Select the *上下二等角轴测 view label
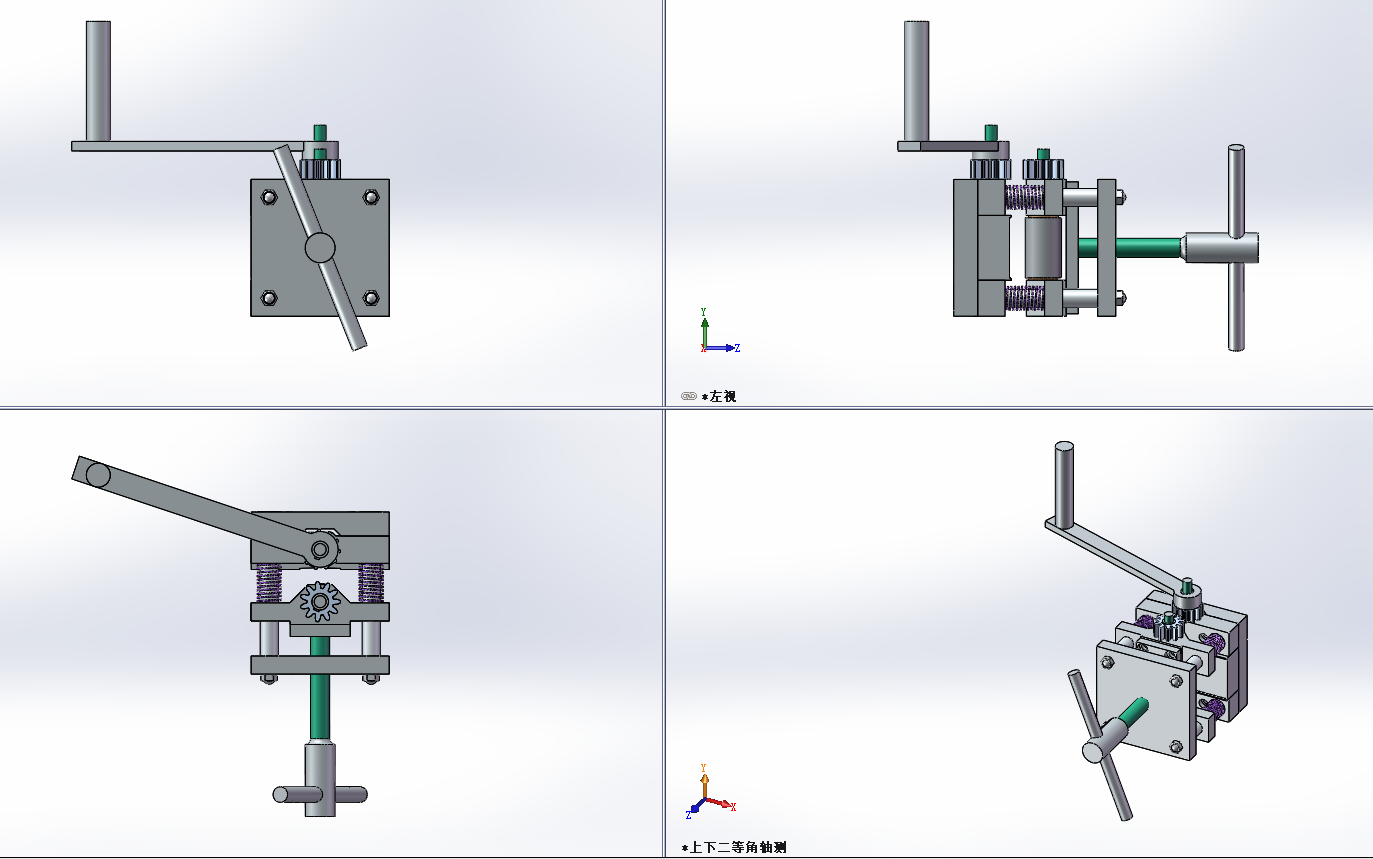1373x859 pixels. coord(734,848)
